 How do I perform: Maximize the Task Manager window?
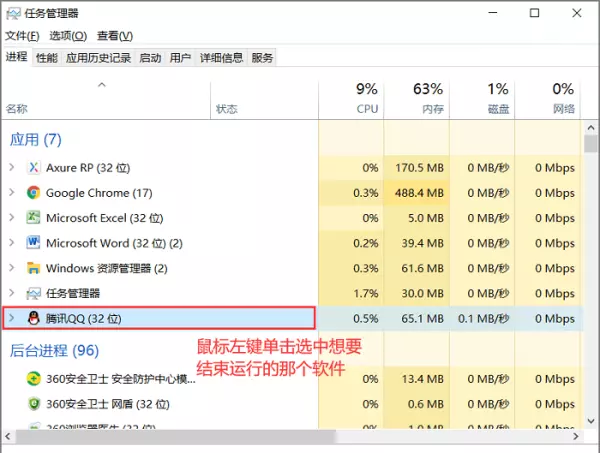point(535,13)
